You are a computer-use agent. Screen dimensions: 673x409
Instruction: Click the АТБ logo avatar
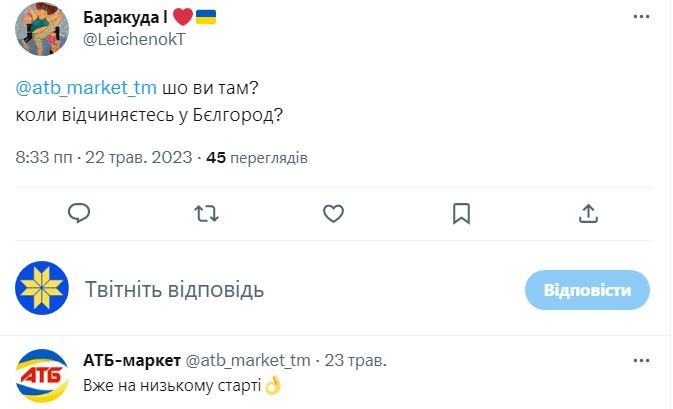coord(41,376)
